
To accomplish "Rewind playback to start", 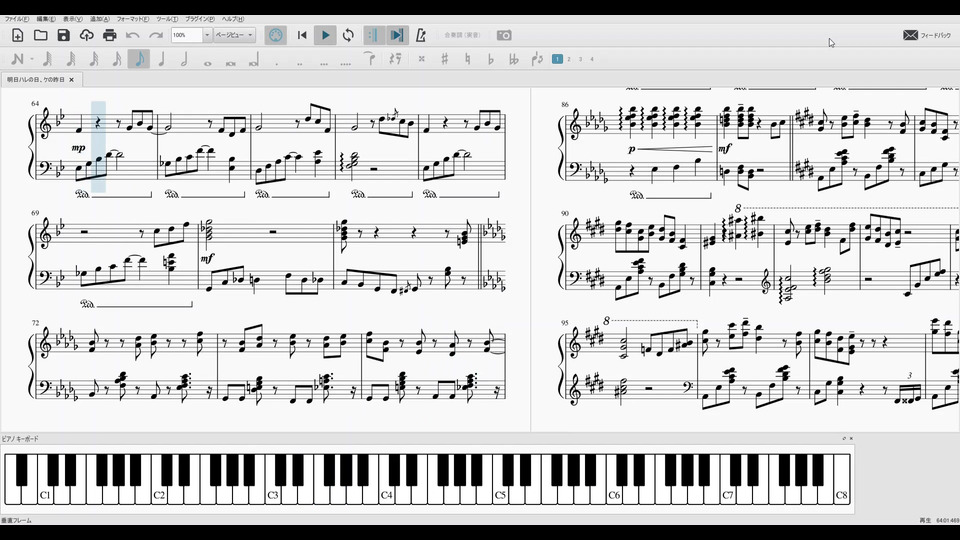I will 302,36.
